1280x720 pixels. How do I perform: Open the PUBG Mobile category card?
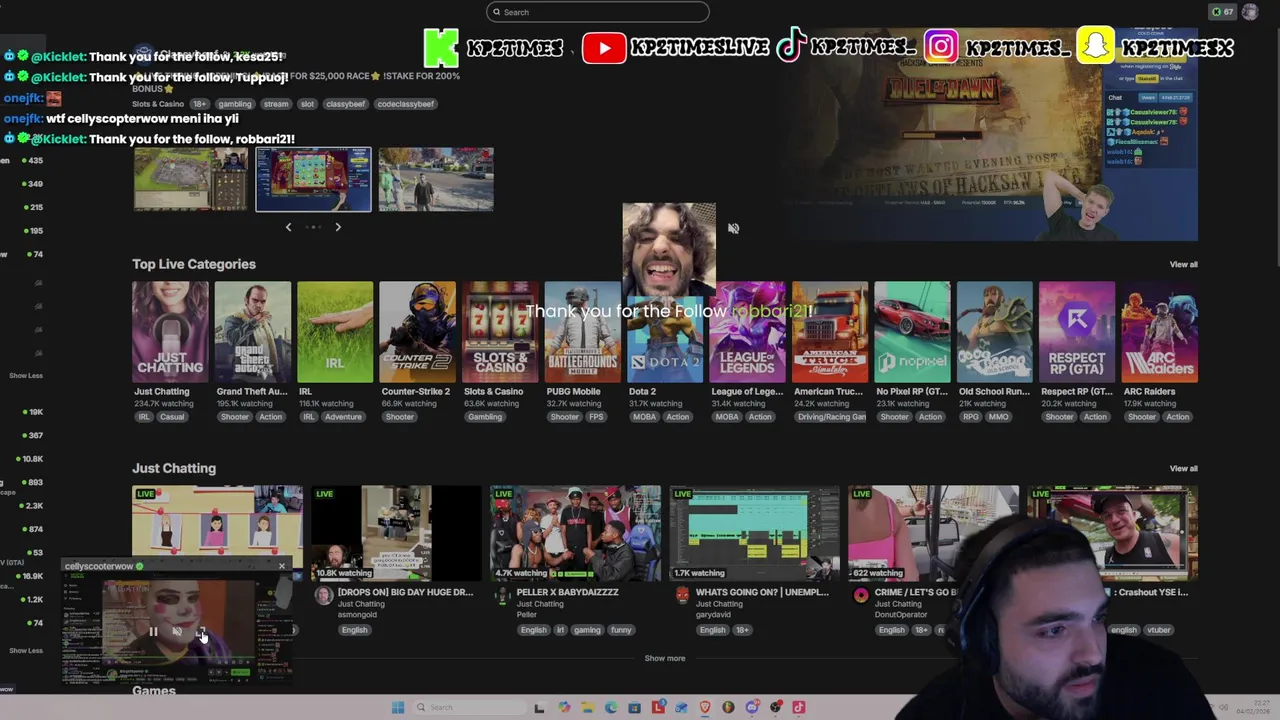(x=583, y=332)
